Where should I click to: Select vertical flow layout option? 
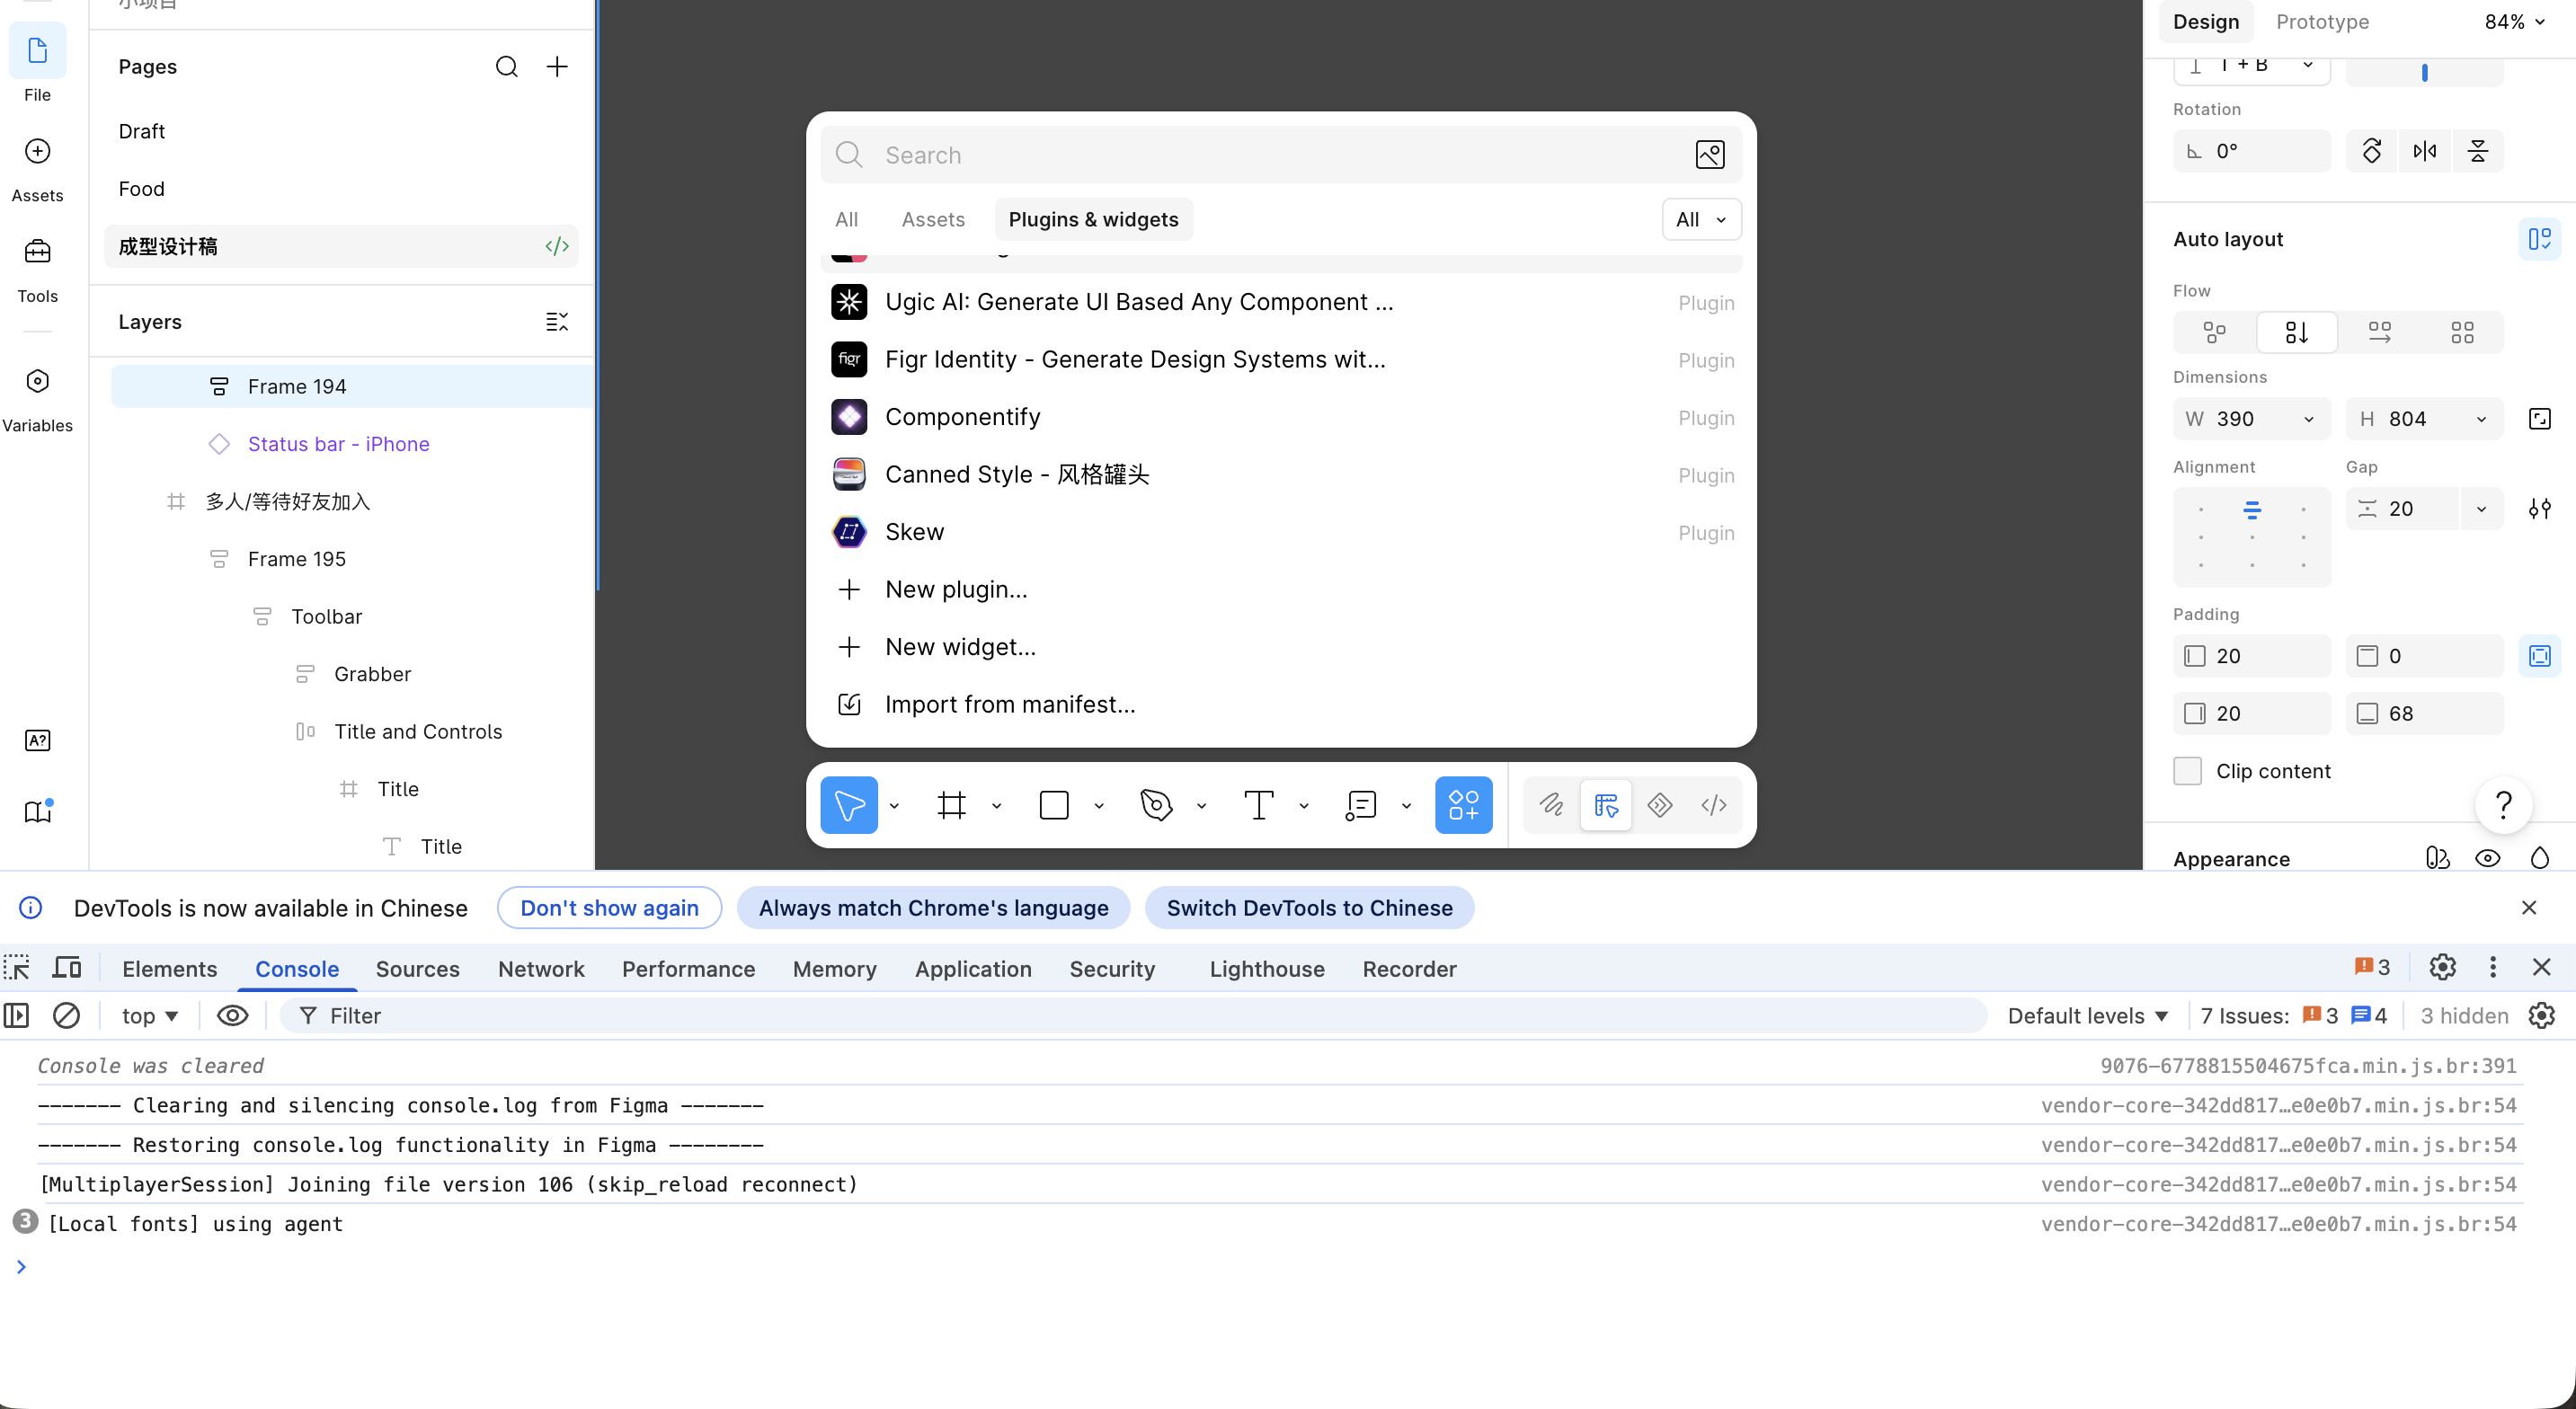pos(2297,332)
